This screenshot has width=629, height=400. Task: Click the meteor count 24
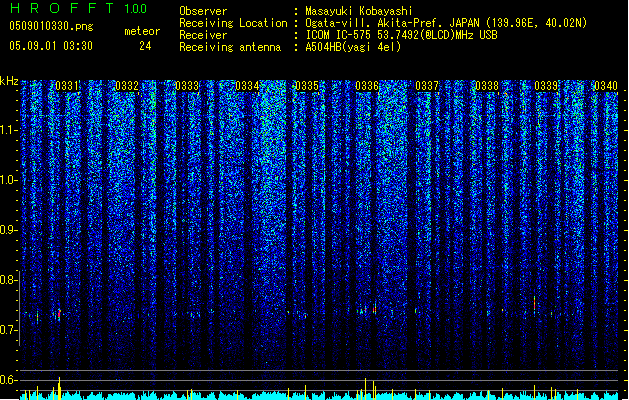pyautogui.click(x=145, y=46)
